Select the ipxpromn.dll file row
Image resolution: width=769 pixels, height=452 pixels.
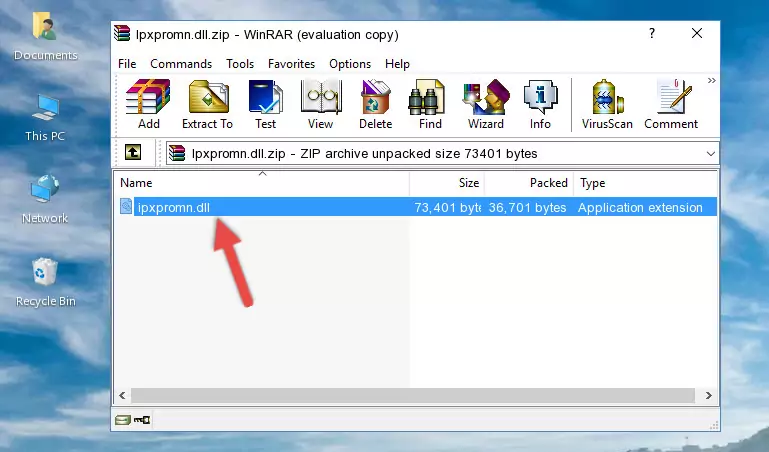tap(416, 207)
